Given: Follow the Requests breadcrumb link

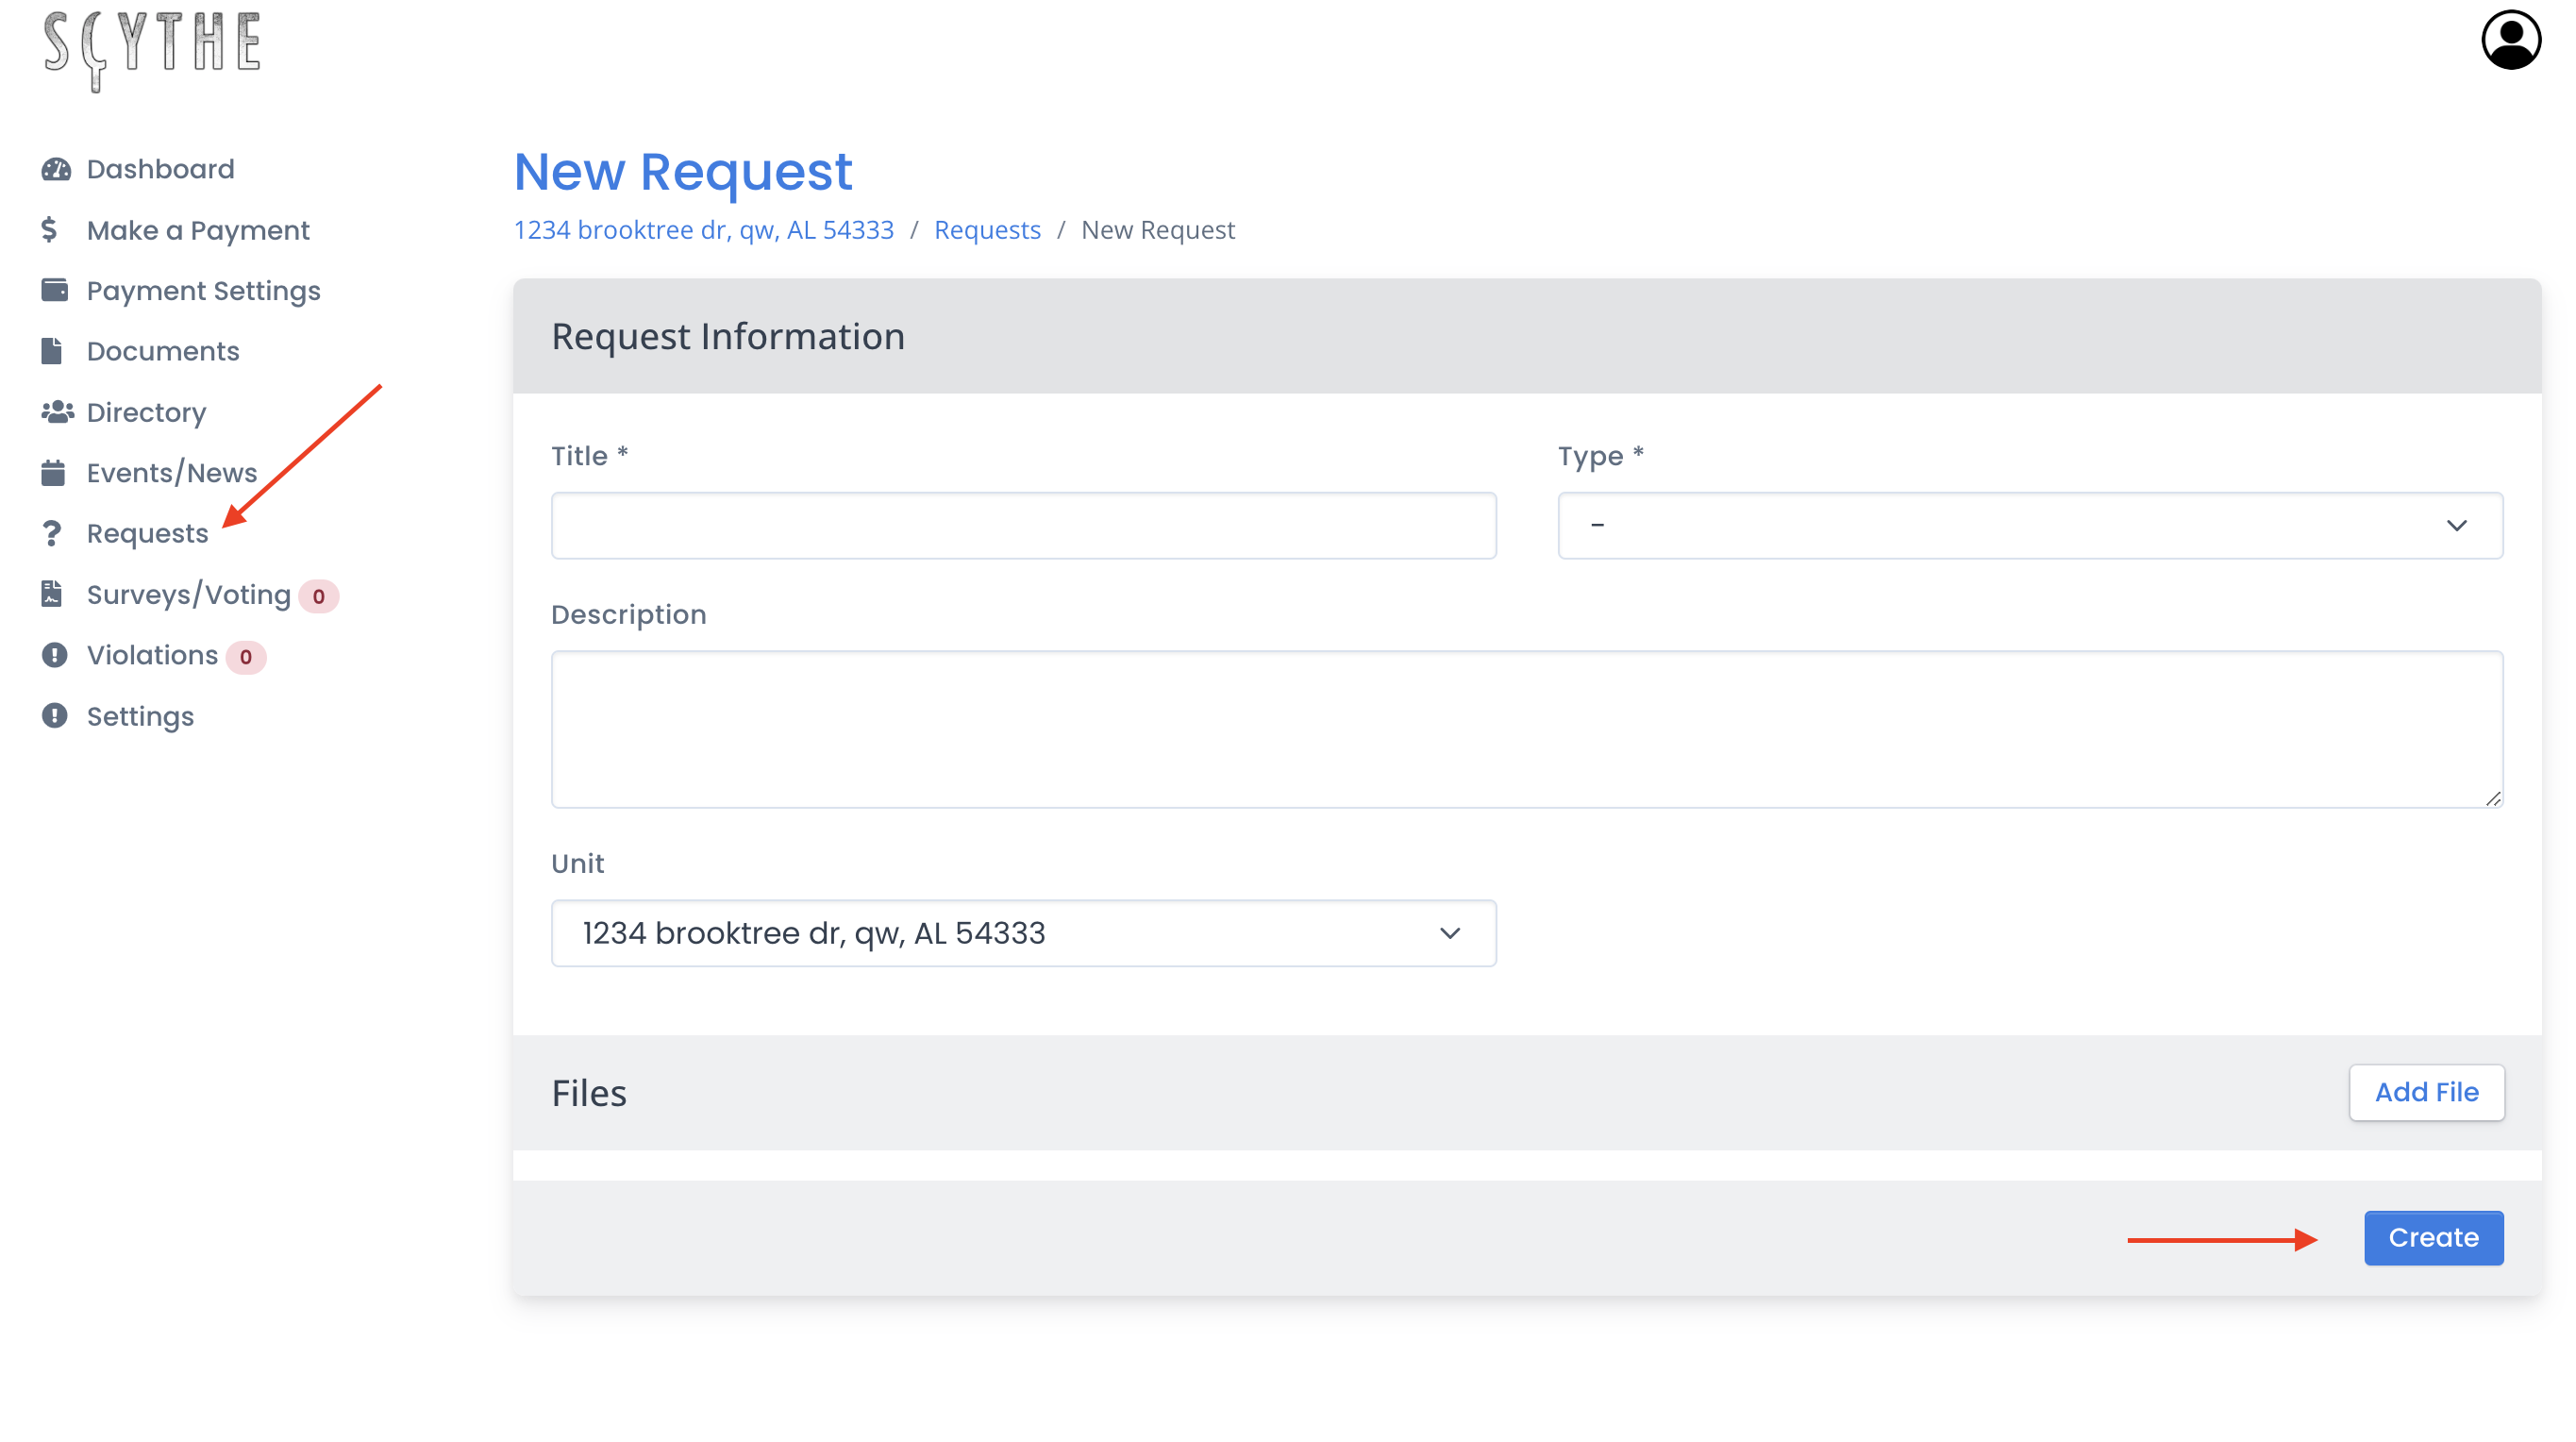Looking at the screenshot, I should point(987,230).
